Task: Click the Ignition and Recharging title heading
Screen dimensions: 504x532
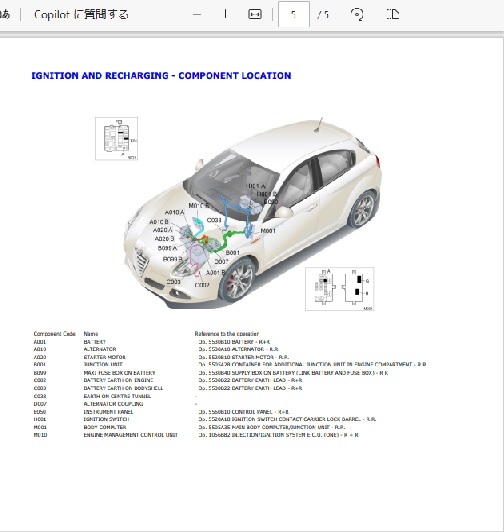Action: click(161, 75)
